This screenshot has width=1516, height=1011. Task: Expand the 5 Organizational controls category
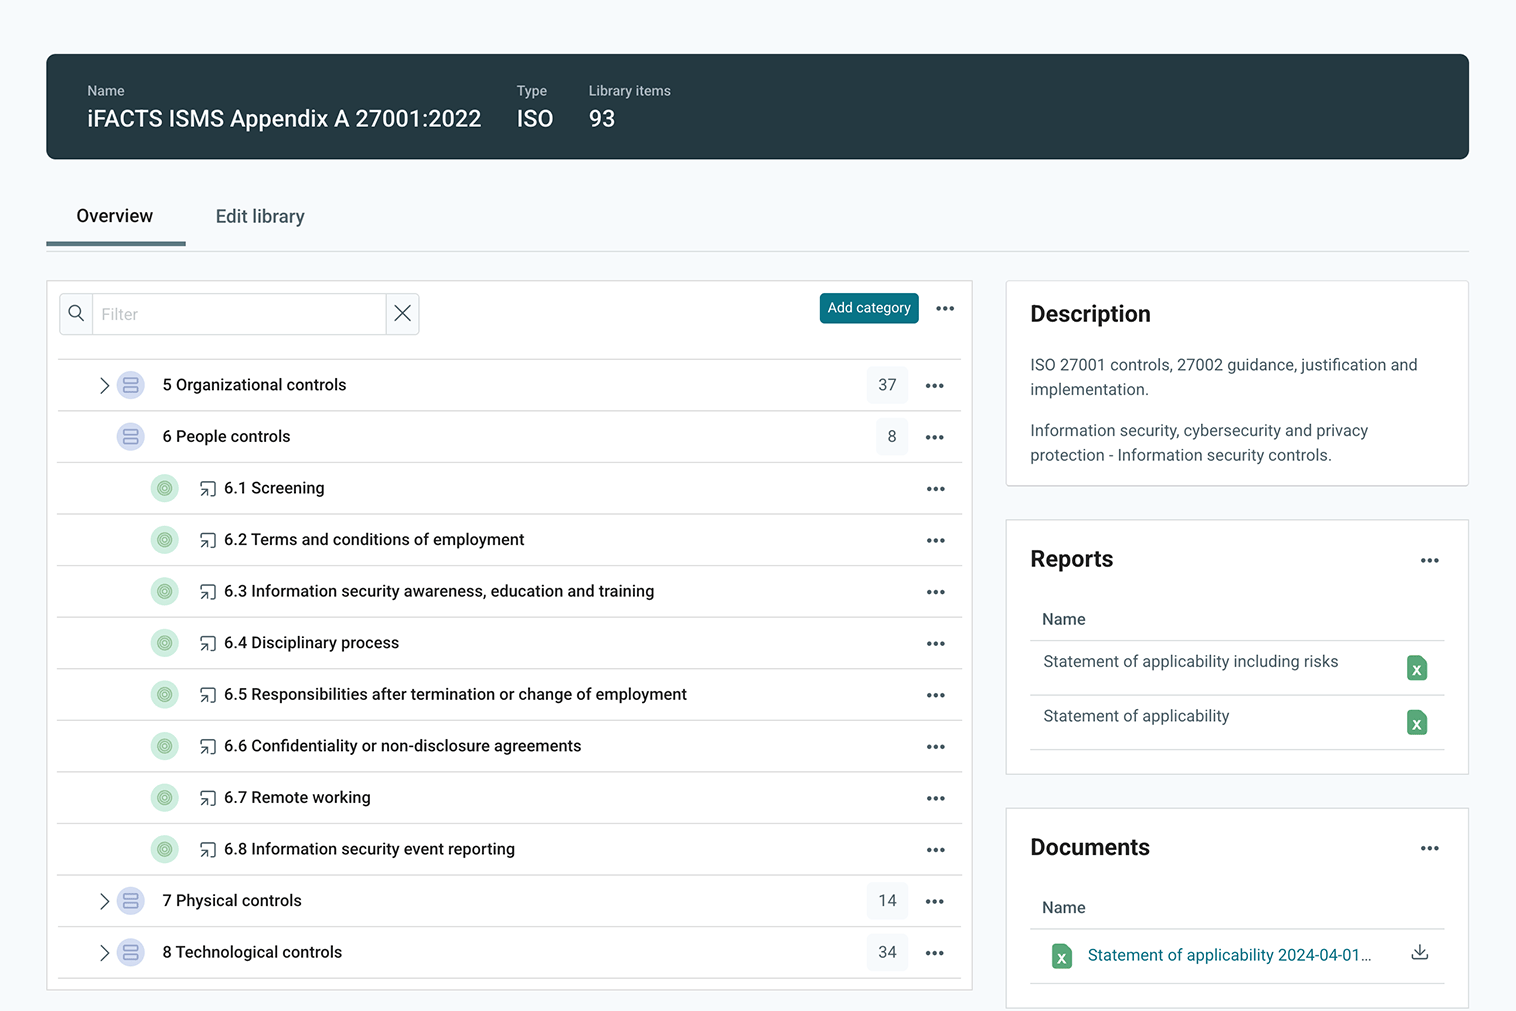pyautogui.click(x=104, y=385)
